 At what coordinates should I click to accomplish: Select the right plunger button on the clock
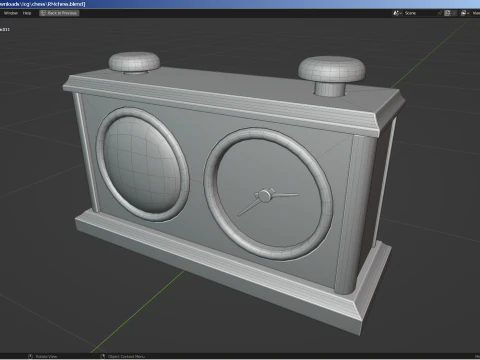point(331,76)
